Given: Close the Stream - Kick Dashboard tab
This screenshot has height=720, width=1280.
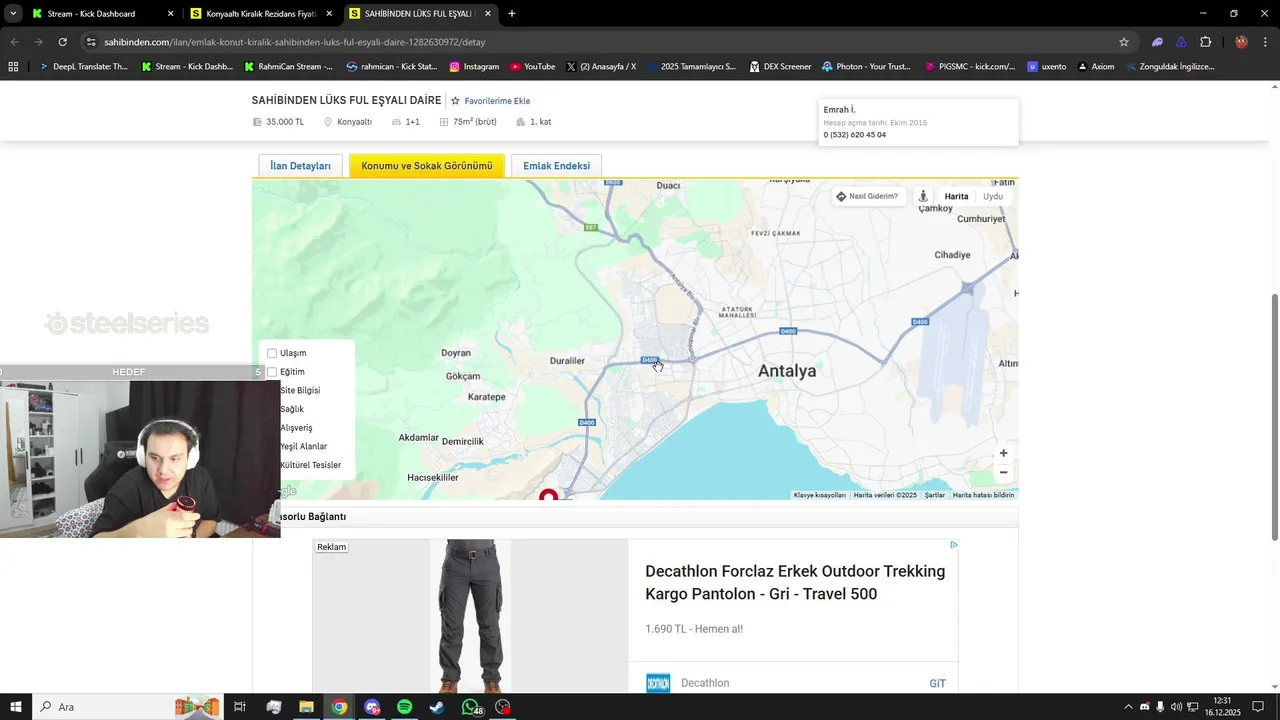Looking at the screenshot, I should 170,14.
